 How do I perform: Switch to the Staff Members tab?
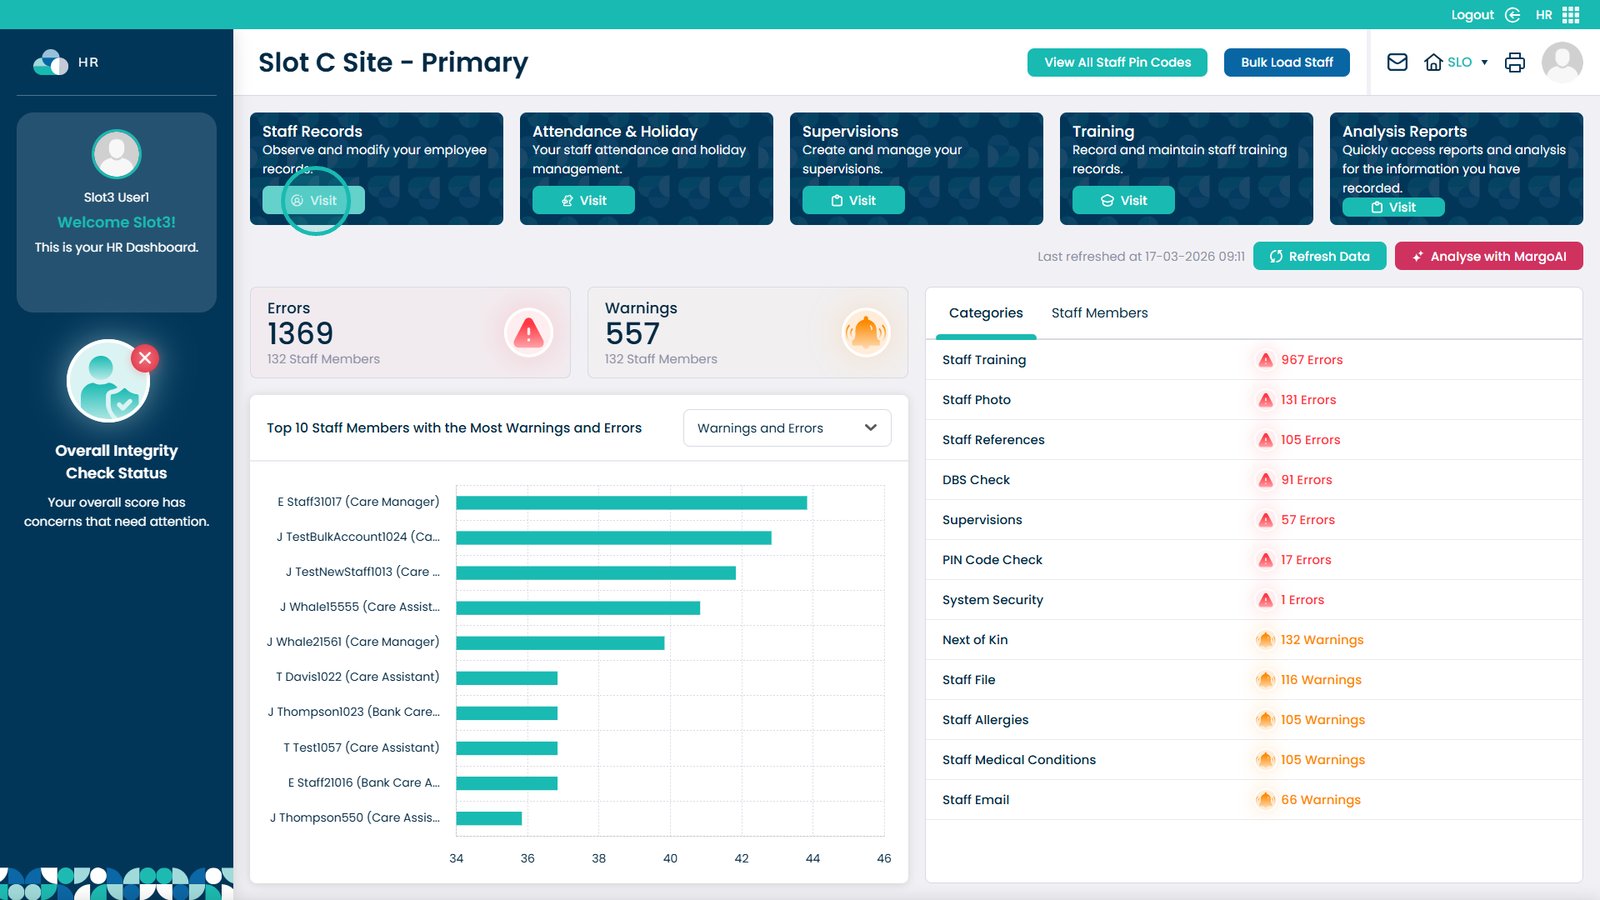click(x=1099, y=313)
